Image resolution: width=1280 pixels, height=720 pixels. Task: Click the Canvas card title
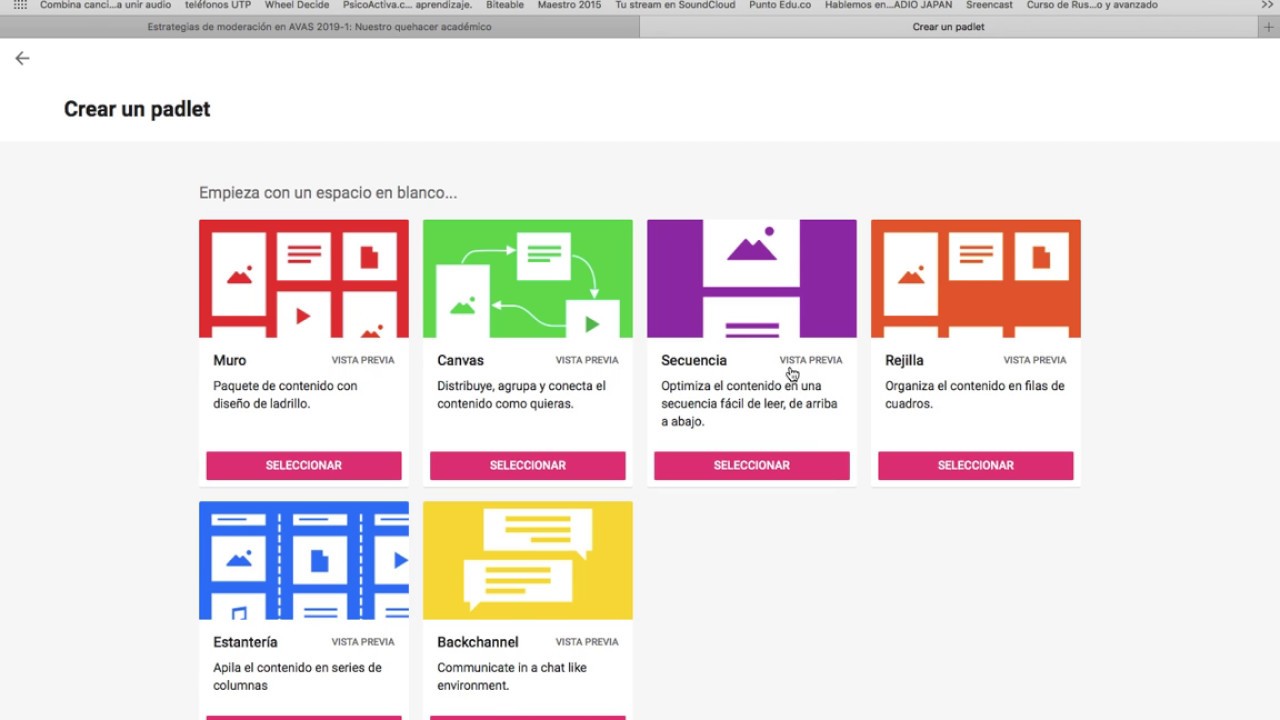(x=460, y=360)
